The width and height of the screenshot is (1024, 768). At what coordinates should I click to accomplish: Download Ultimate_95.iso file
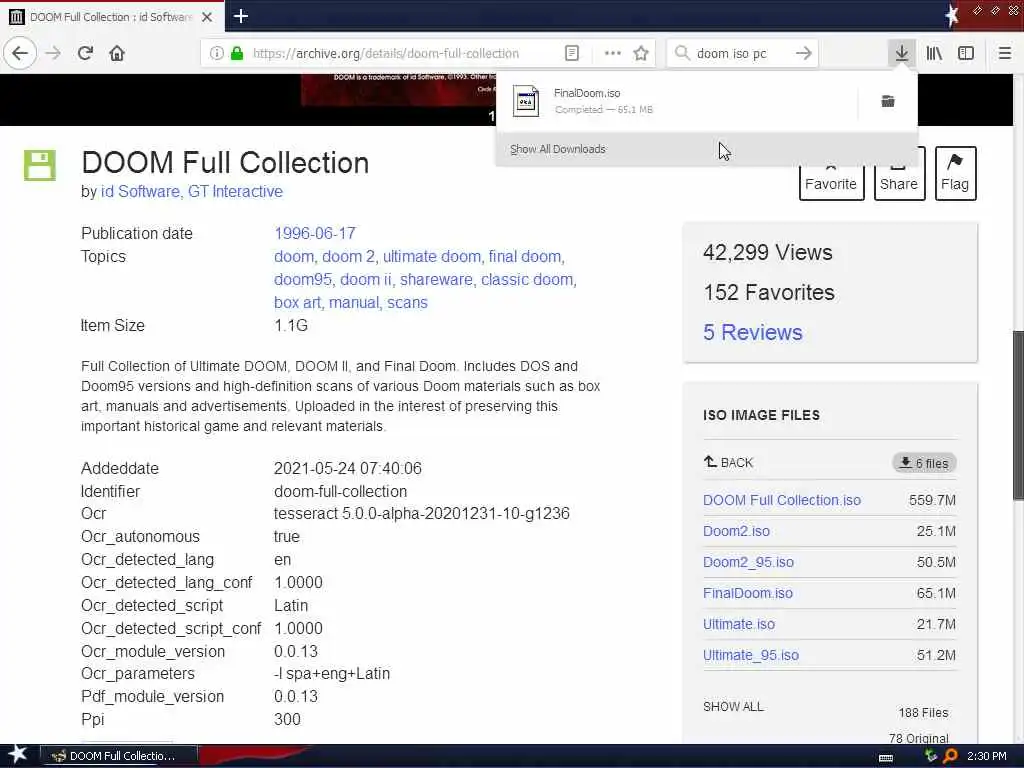pos(751,655)
